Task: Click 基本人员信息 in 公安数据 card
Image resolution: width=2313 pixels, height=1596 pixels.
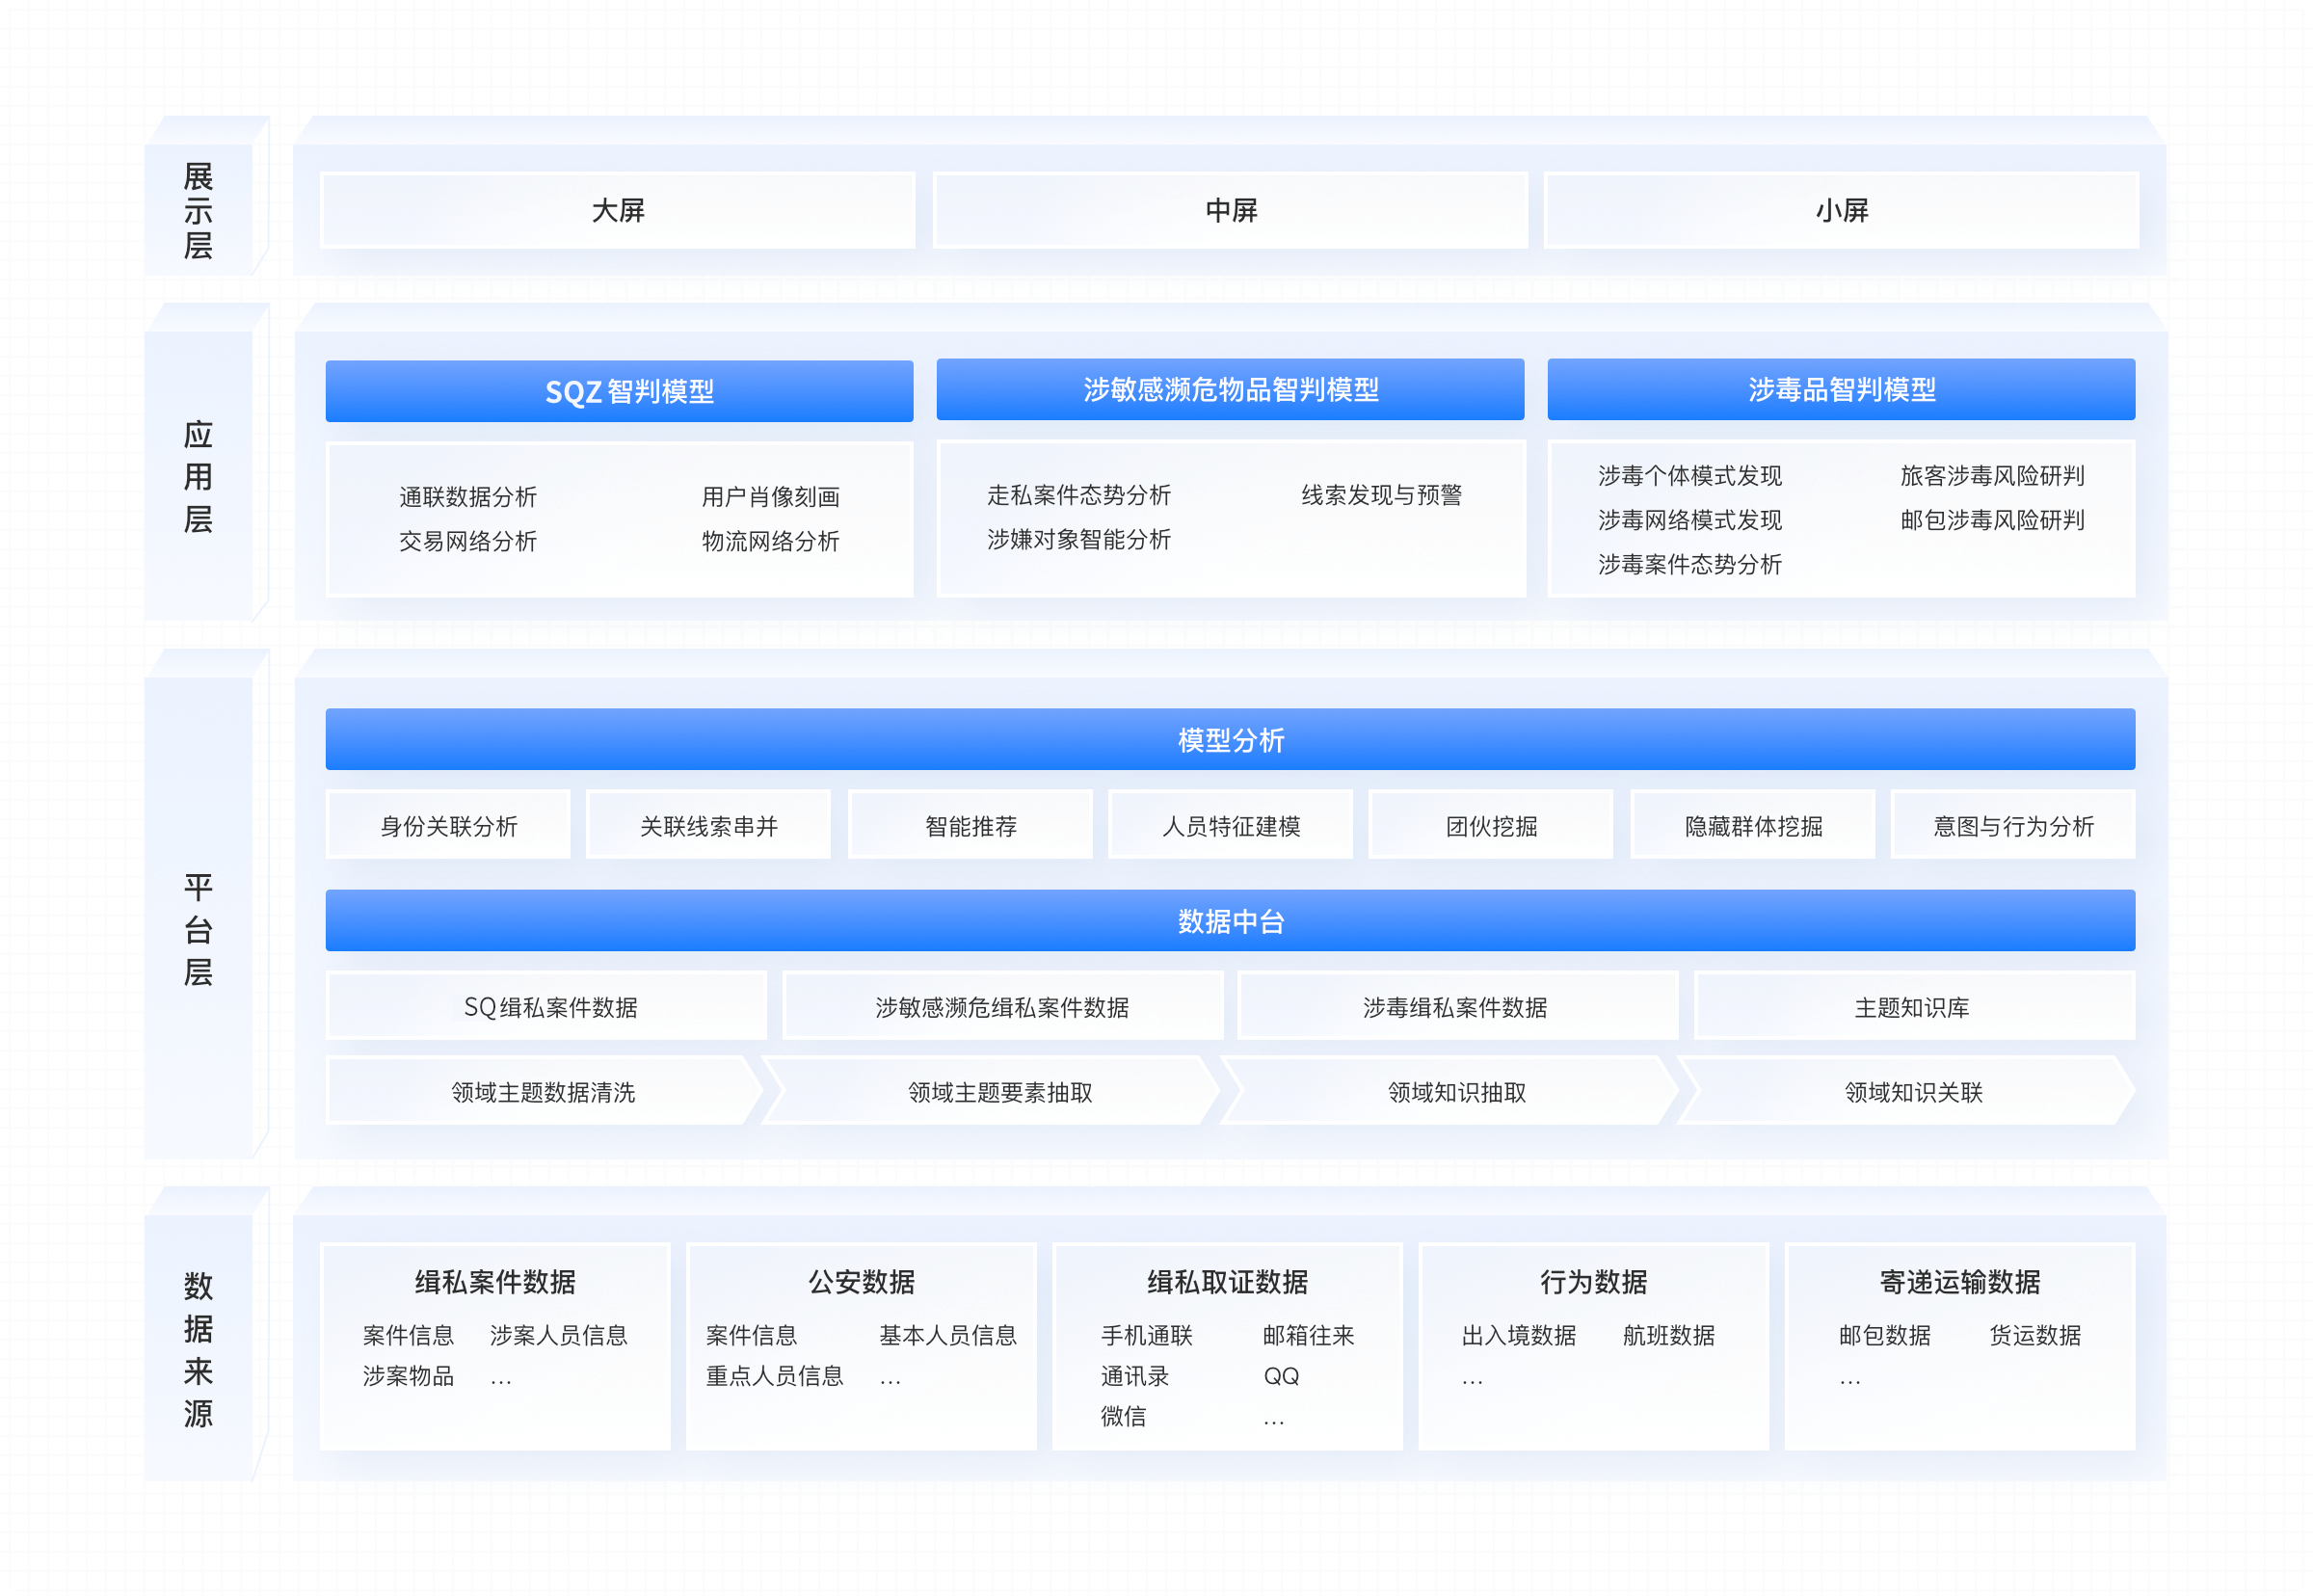Action: tap(947, 1335)
